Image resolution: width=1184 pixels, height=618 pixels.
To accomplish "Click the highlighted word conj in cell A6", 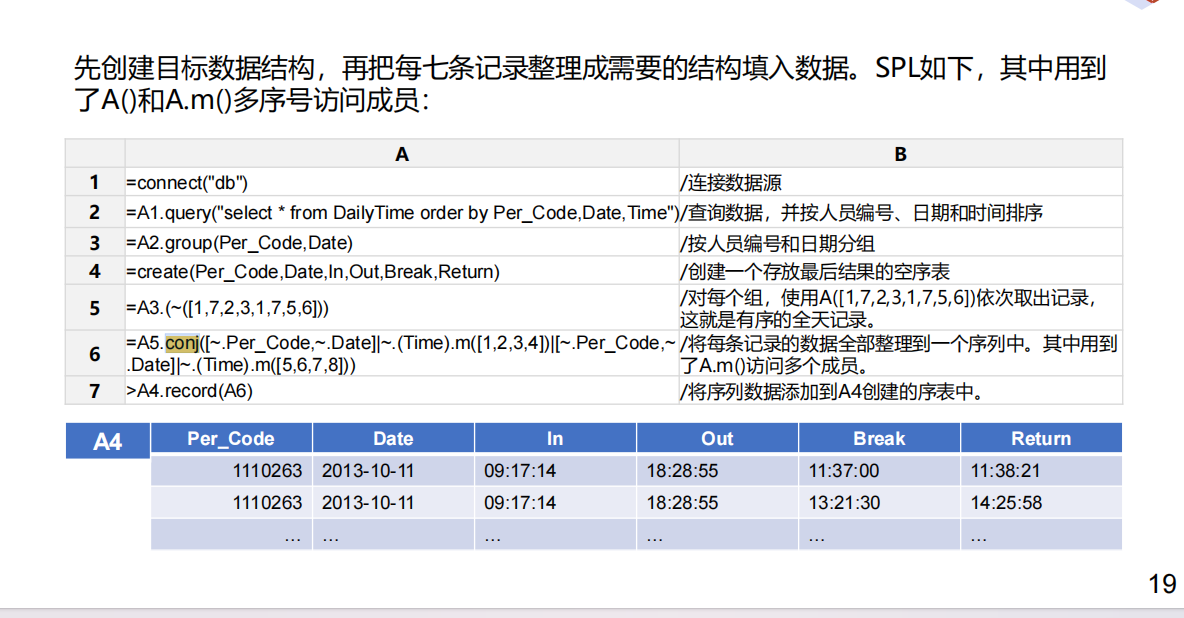I will click(x=181, y=343).
